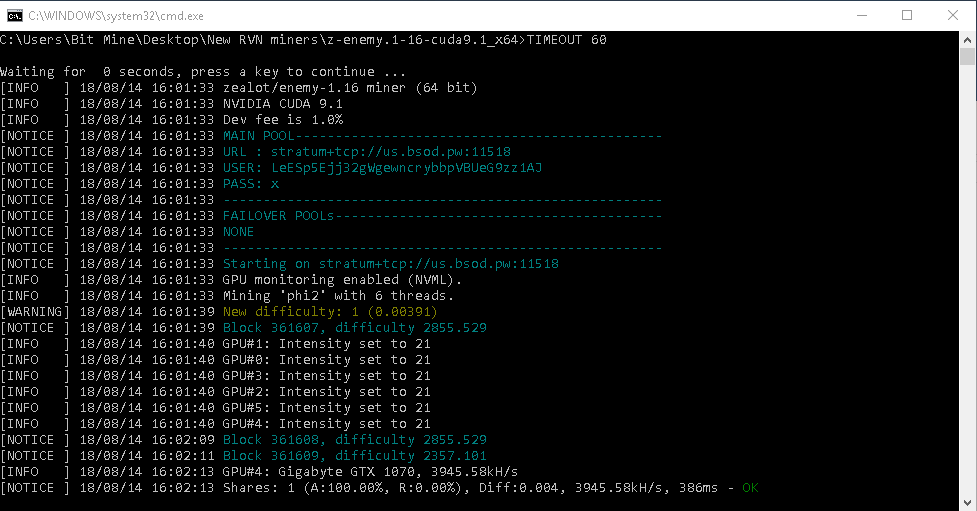Viewport: 977px width, 511px height.
Task: Click the vertical scrollbar thumb
Action: (967, 57)
